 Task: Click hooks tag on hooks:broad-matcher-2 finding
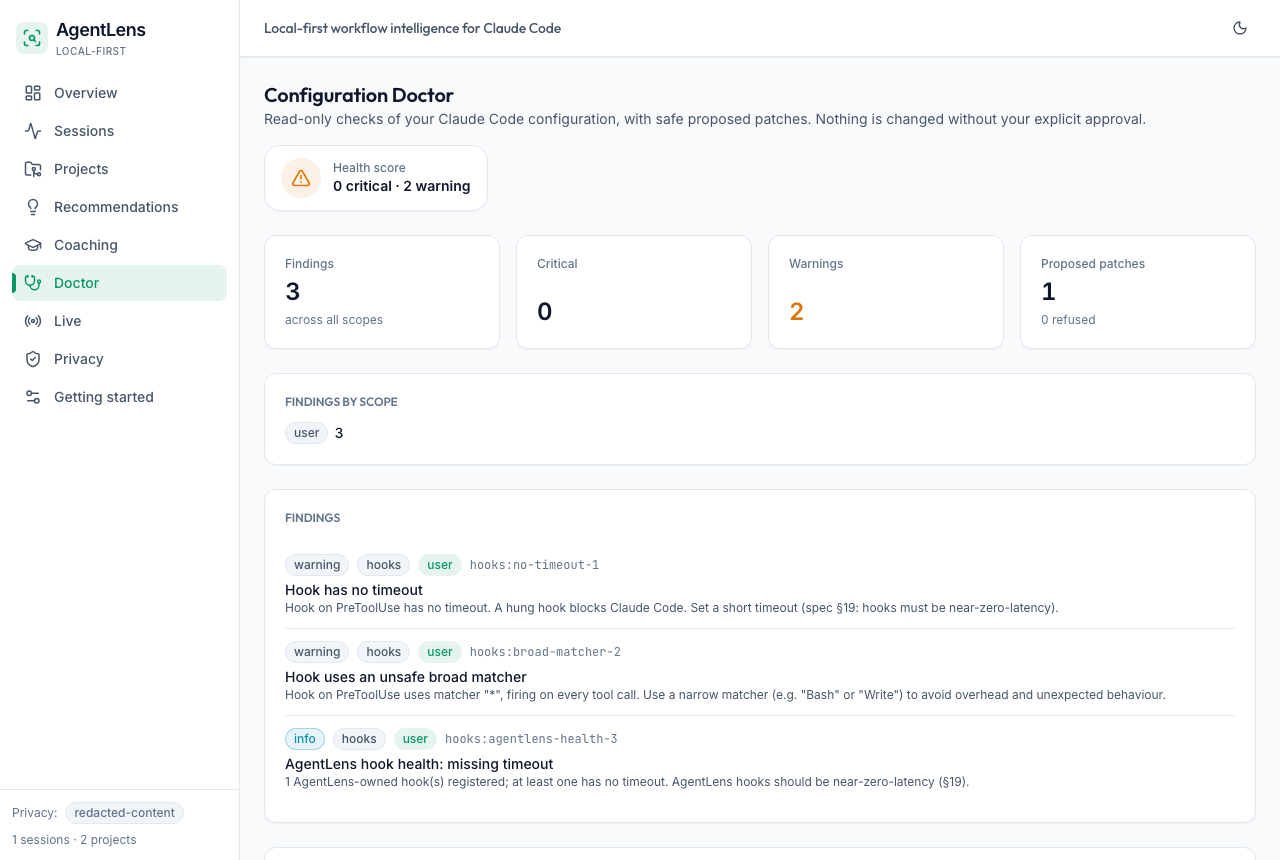(x=383, y=652)
